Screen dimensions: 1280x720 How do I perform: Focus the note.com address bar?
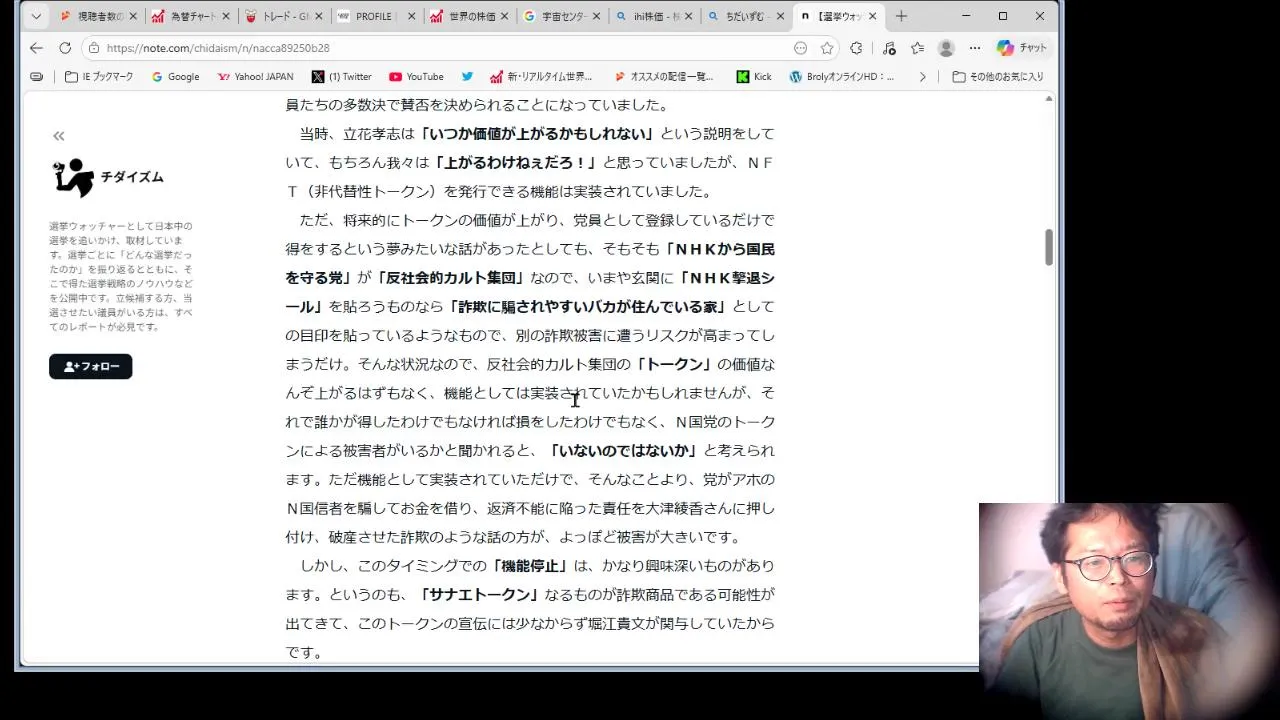pyautogui.click(x=440, y=48)
